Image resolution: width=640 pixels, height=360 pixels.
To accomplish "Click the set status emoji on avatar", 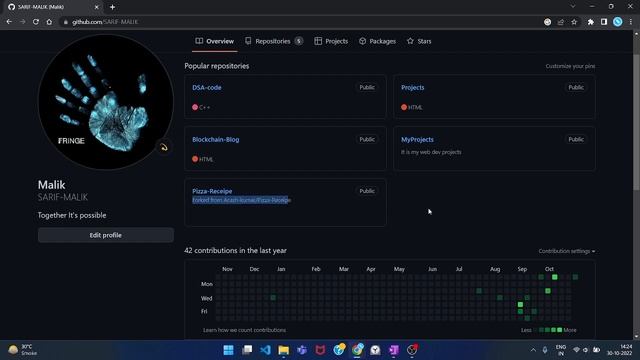I will pyautogui.click(x=164, y=147).
